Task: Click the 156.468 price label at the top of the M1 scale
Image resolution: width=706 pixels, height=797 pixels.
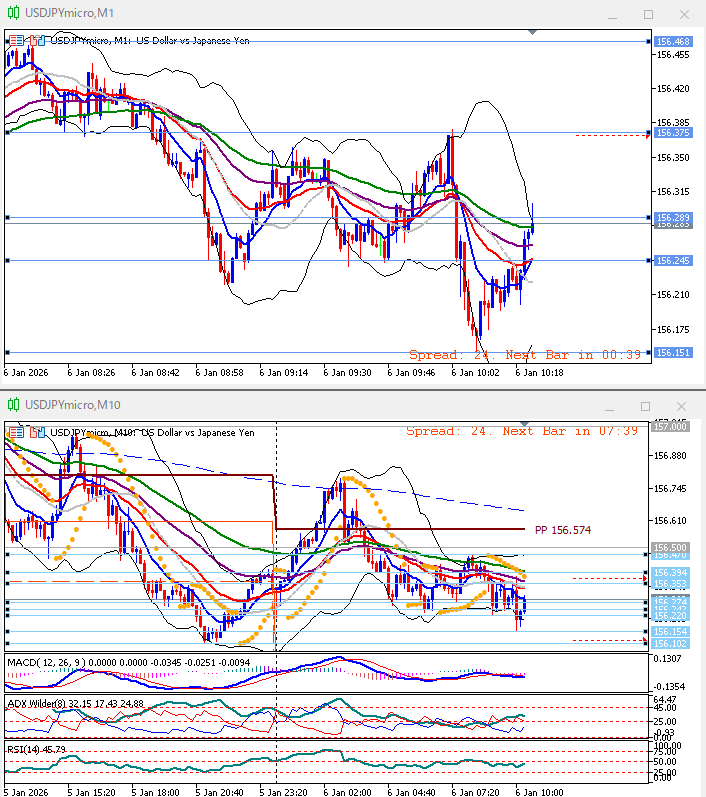Action: [x=674, y=41]
